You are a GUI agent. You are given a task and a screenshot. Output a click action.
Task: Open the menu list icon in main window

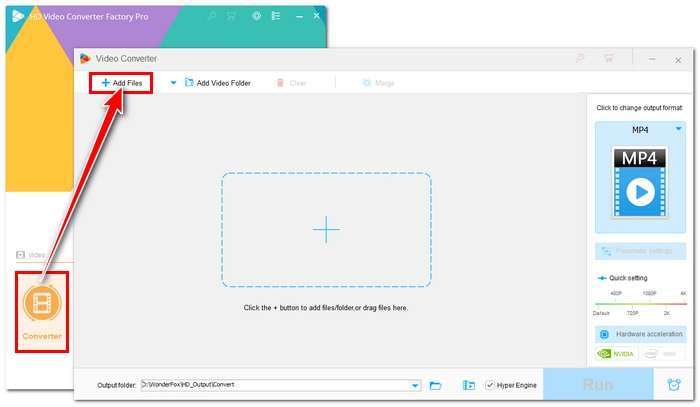[x=276, y=16]
